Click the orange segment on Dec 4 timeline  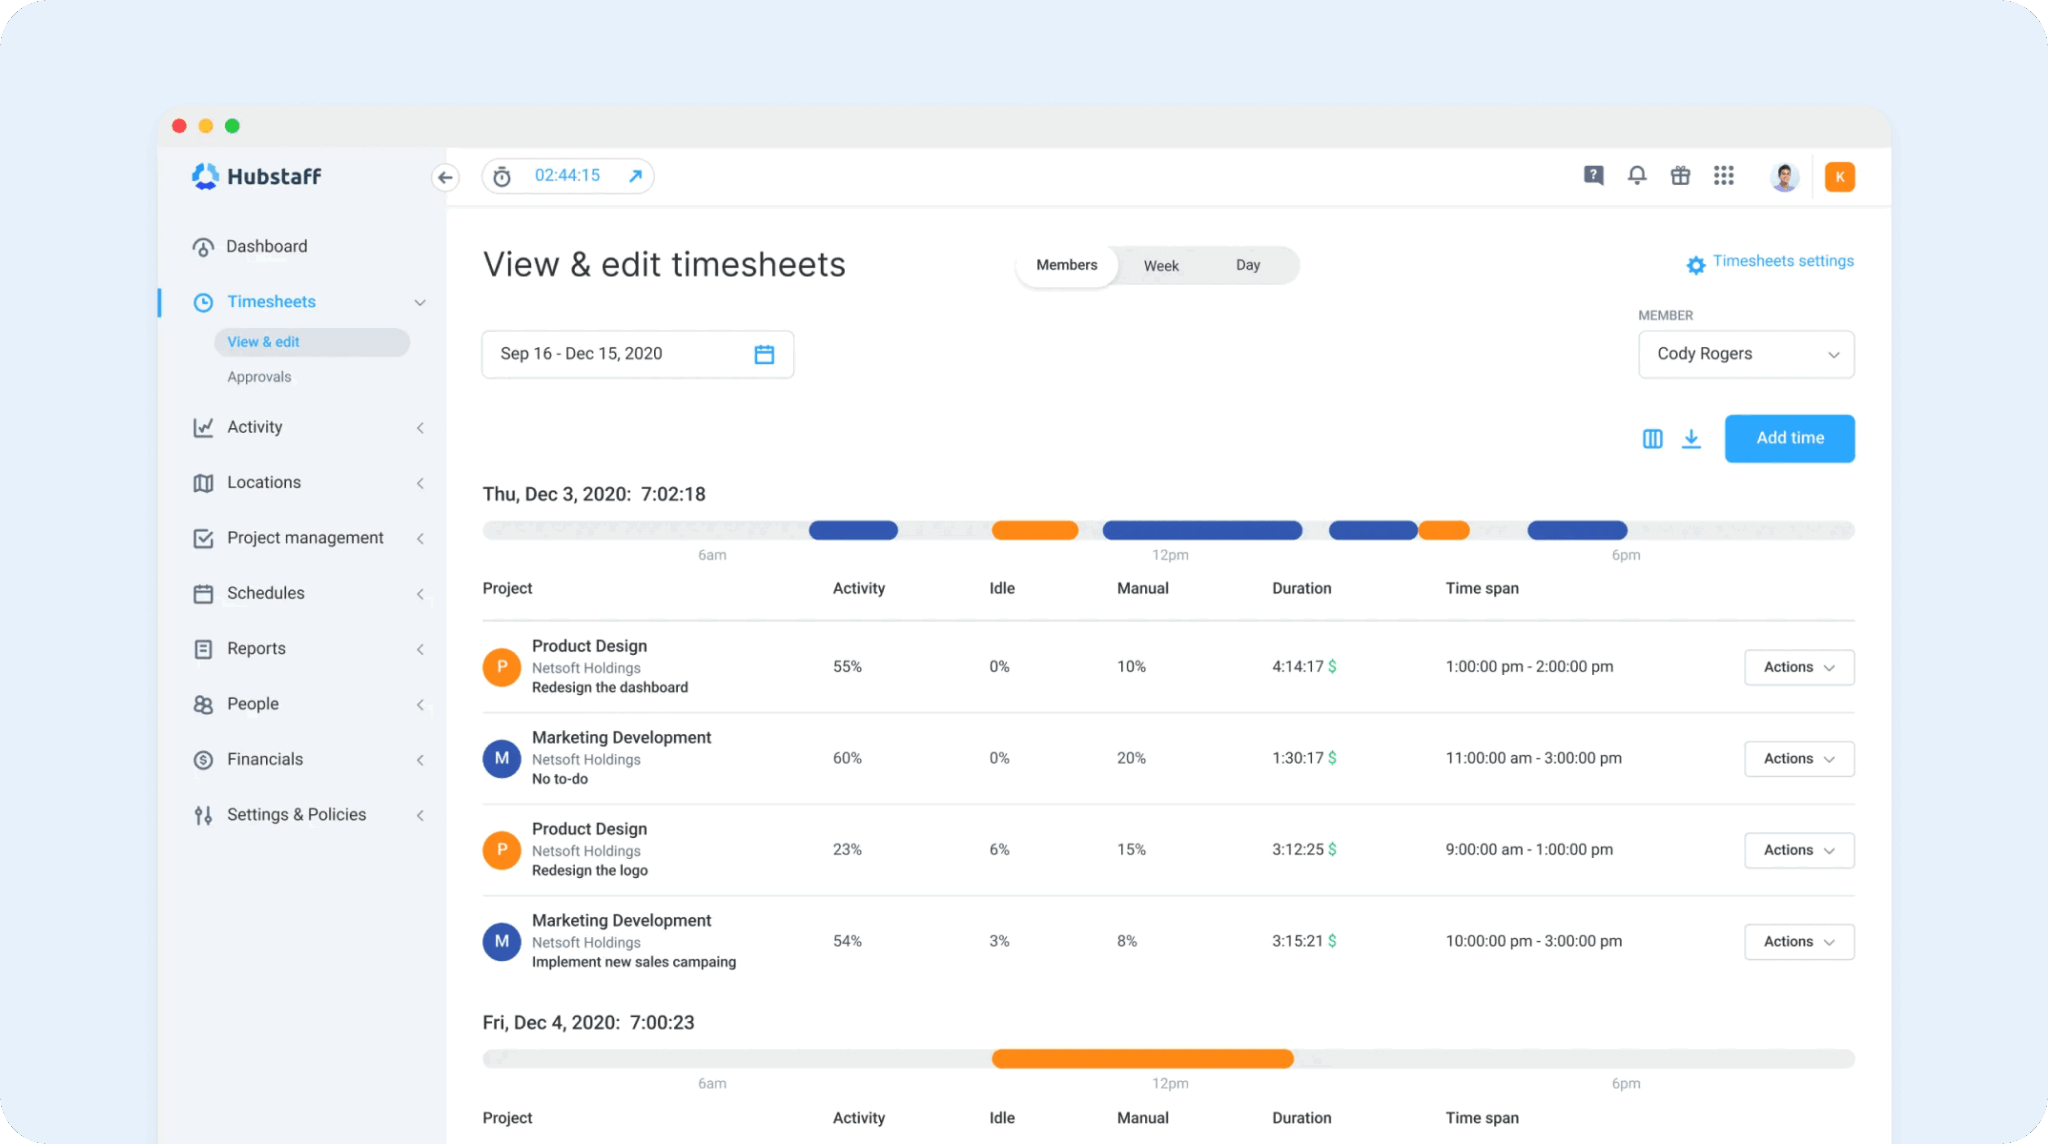click(x=1142, y=1059)
